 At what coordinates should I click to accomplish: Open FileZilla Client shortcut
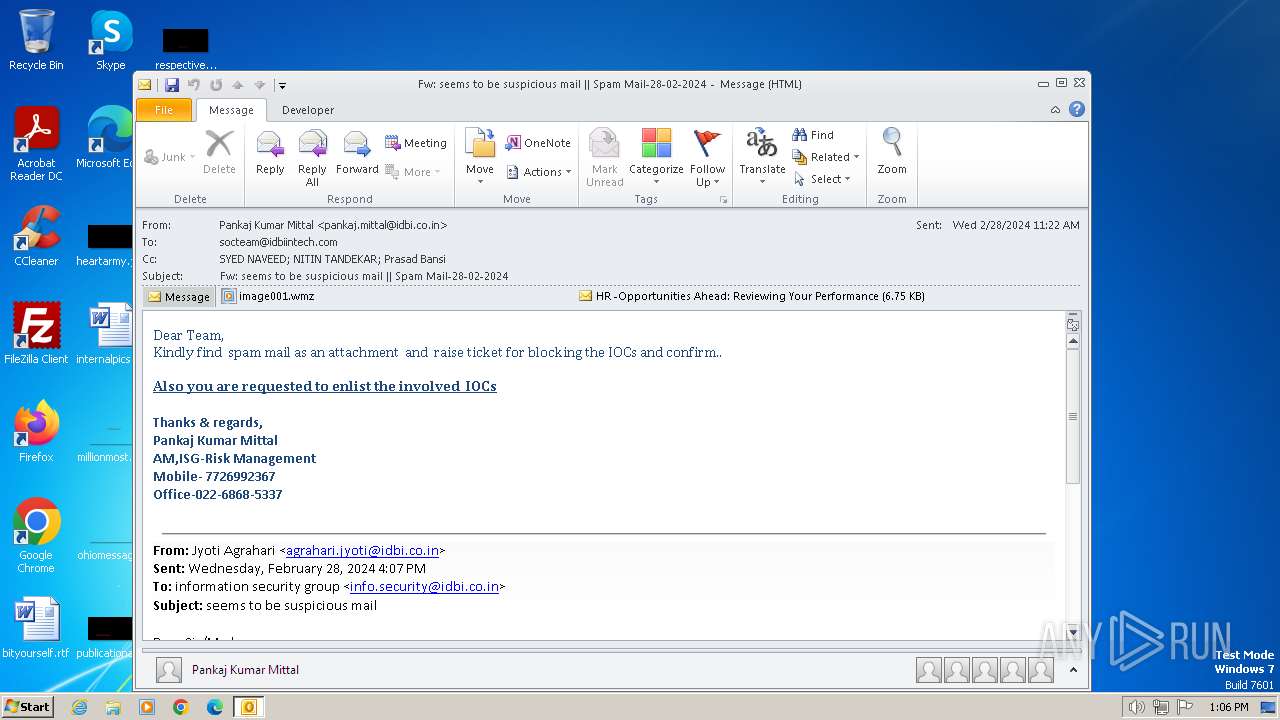click(36, 333)
